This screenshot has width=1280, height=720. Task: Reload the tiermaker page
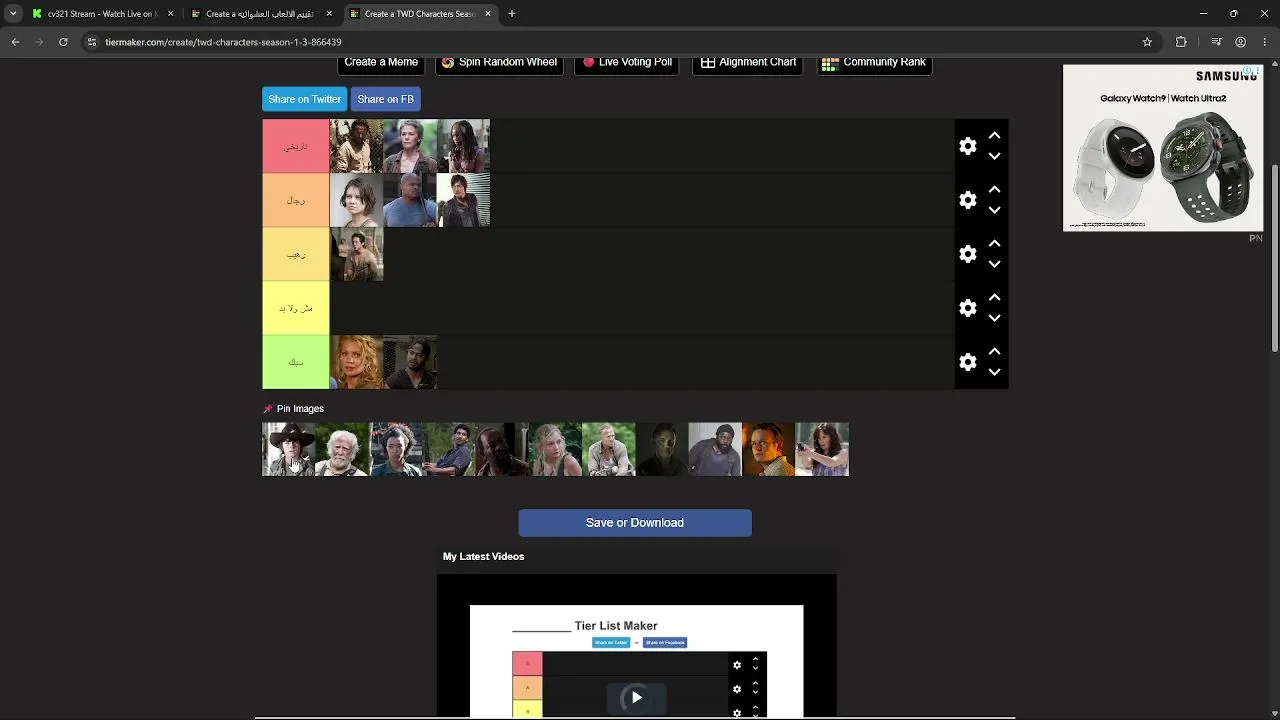63,42
